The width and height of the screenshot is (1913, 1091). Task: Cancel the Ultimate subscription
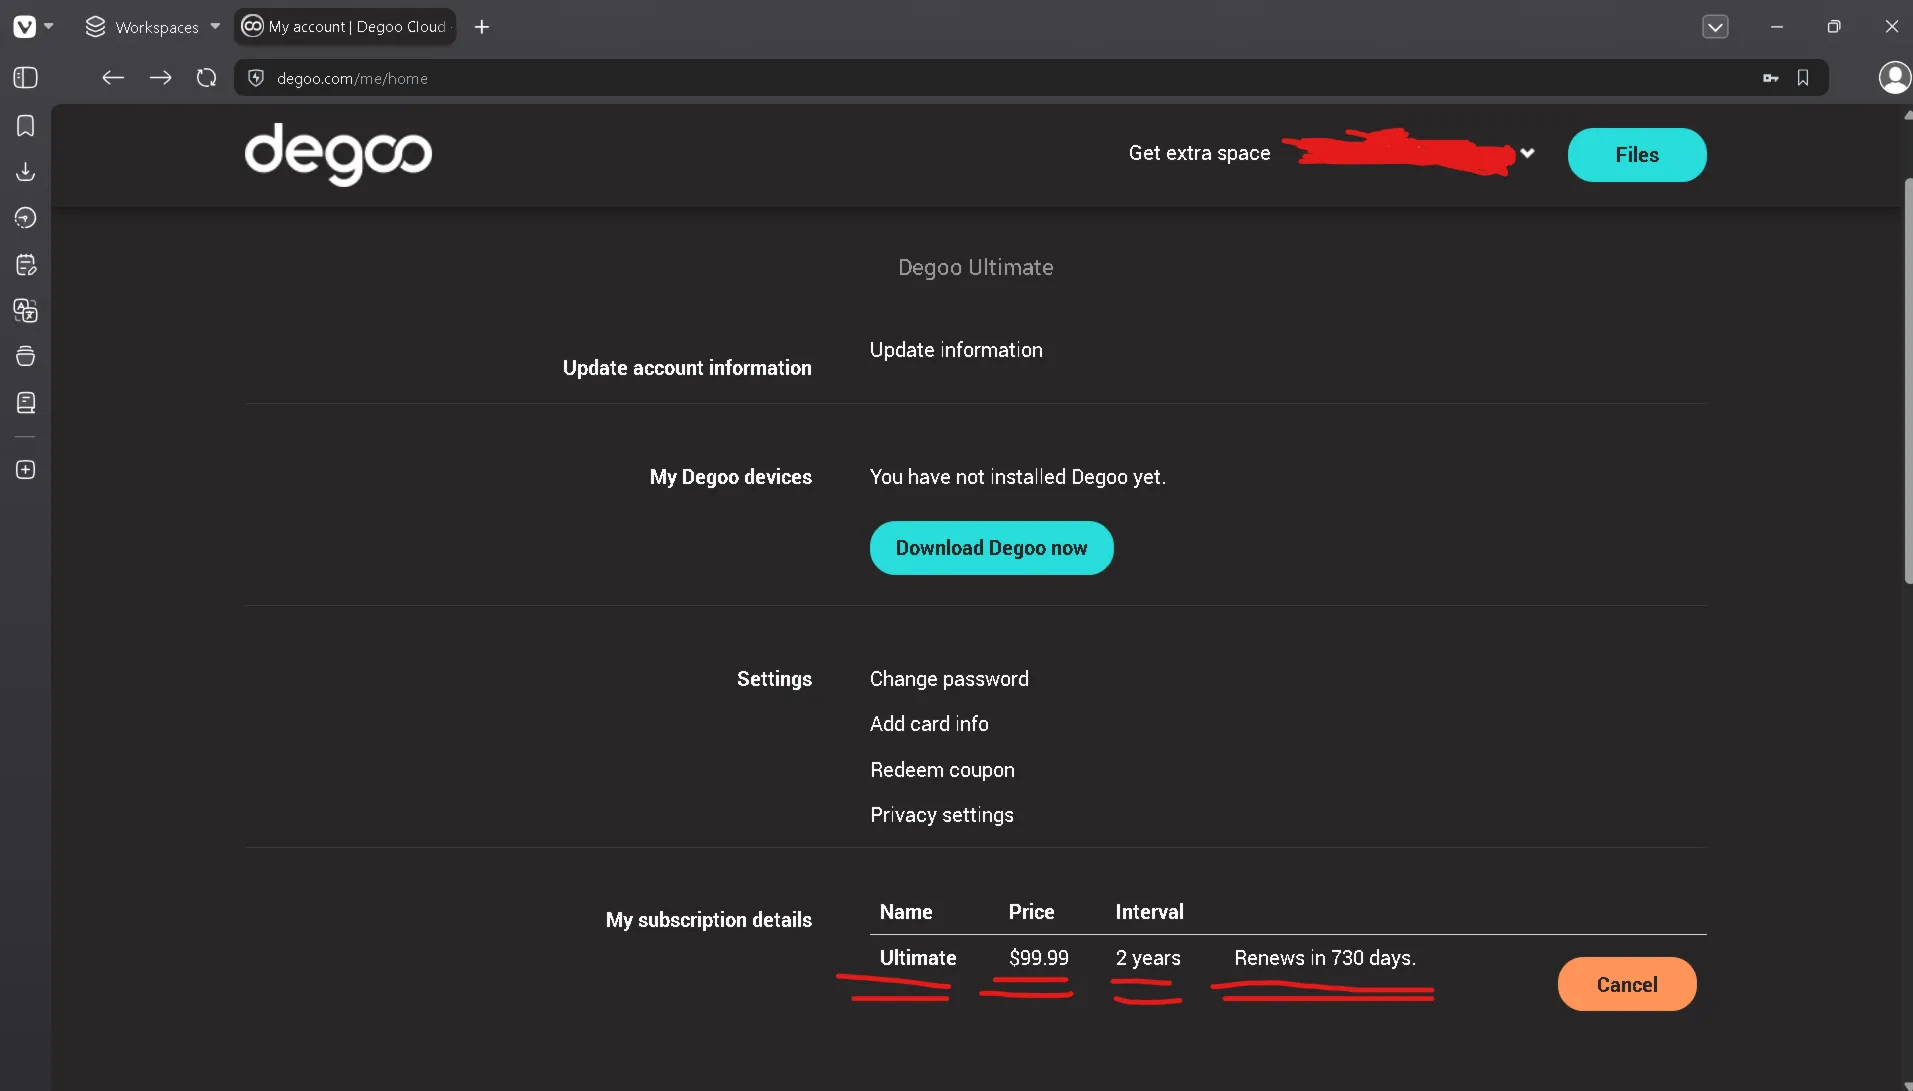point(1627,984)
